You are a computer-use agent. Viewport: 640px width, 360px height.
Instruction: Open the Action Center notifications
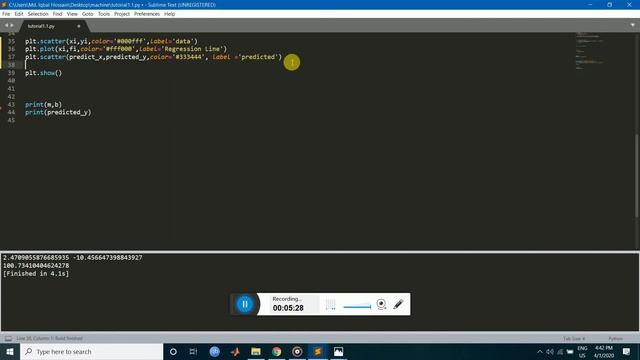[627, 351]
